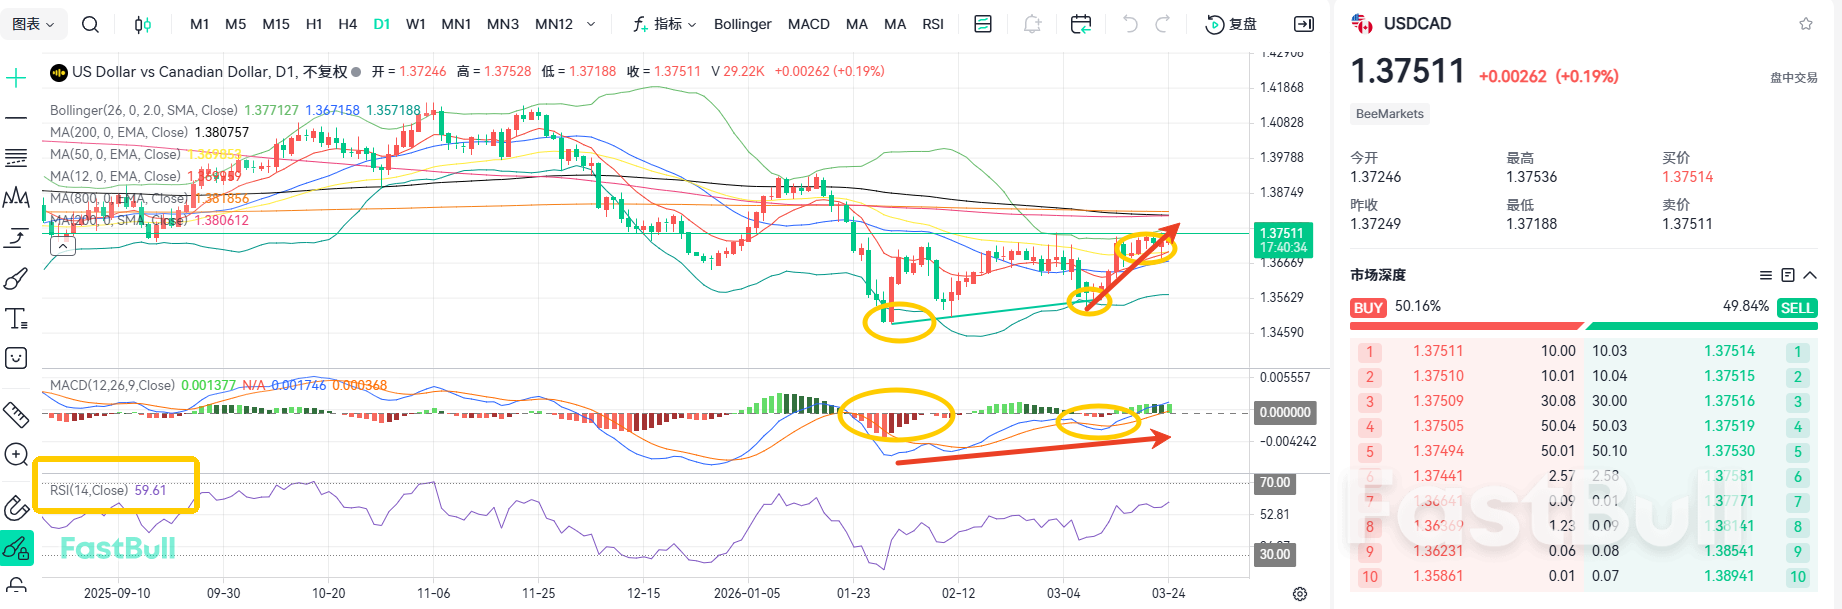Add the Bollinger indicator shortcut
This screenshot has height=609, width=1842.
pos(743,24)
